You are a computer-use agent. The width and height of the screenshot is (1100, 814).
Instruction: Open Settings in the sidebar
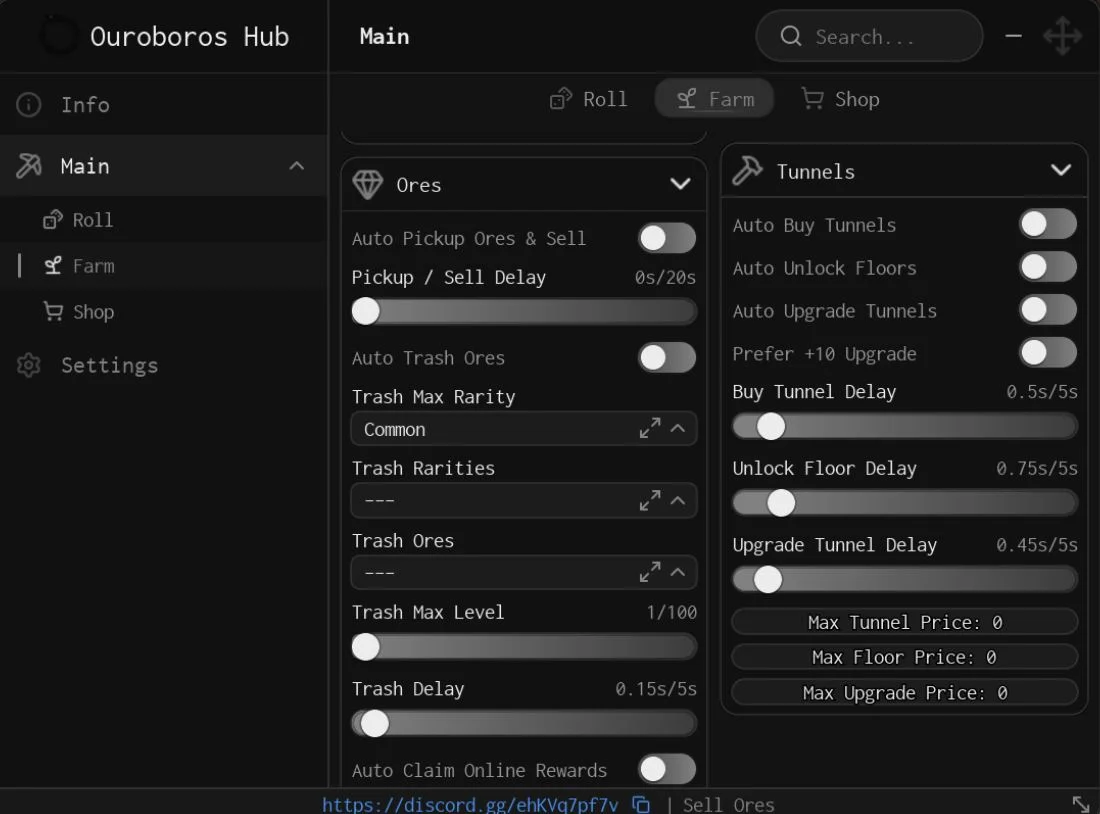pos(163,365)
